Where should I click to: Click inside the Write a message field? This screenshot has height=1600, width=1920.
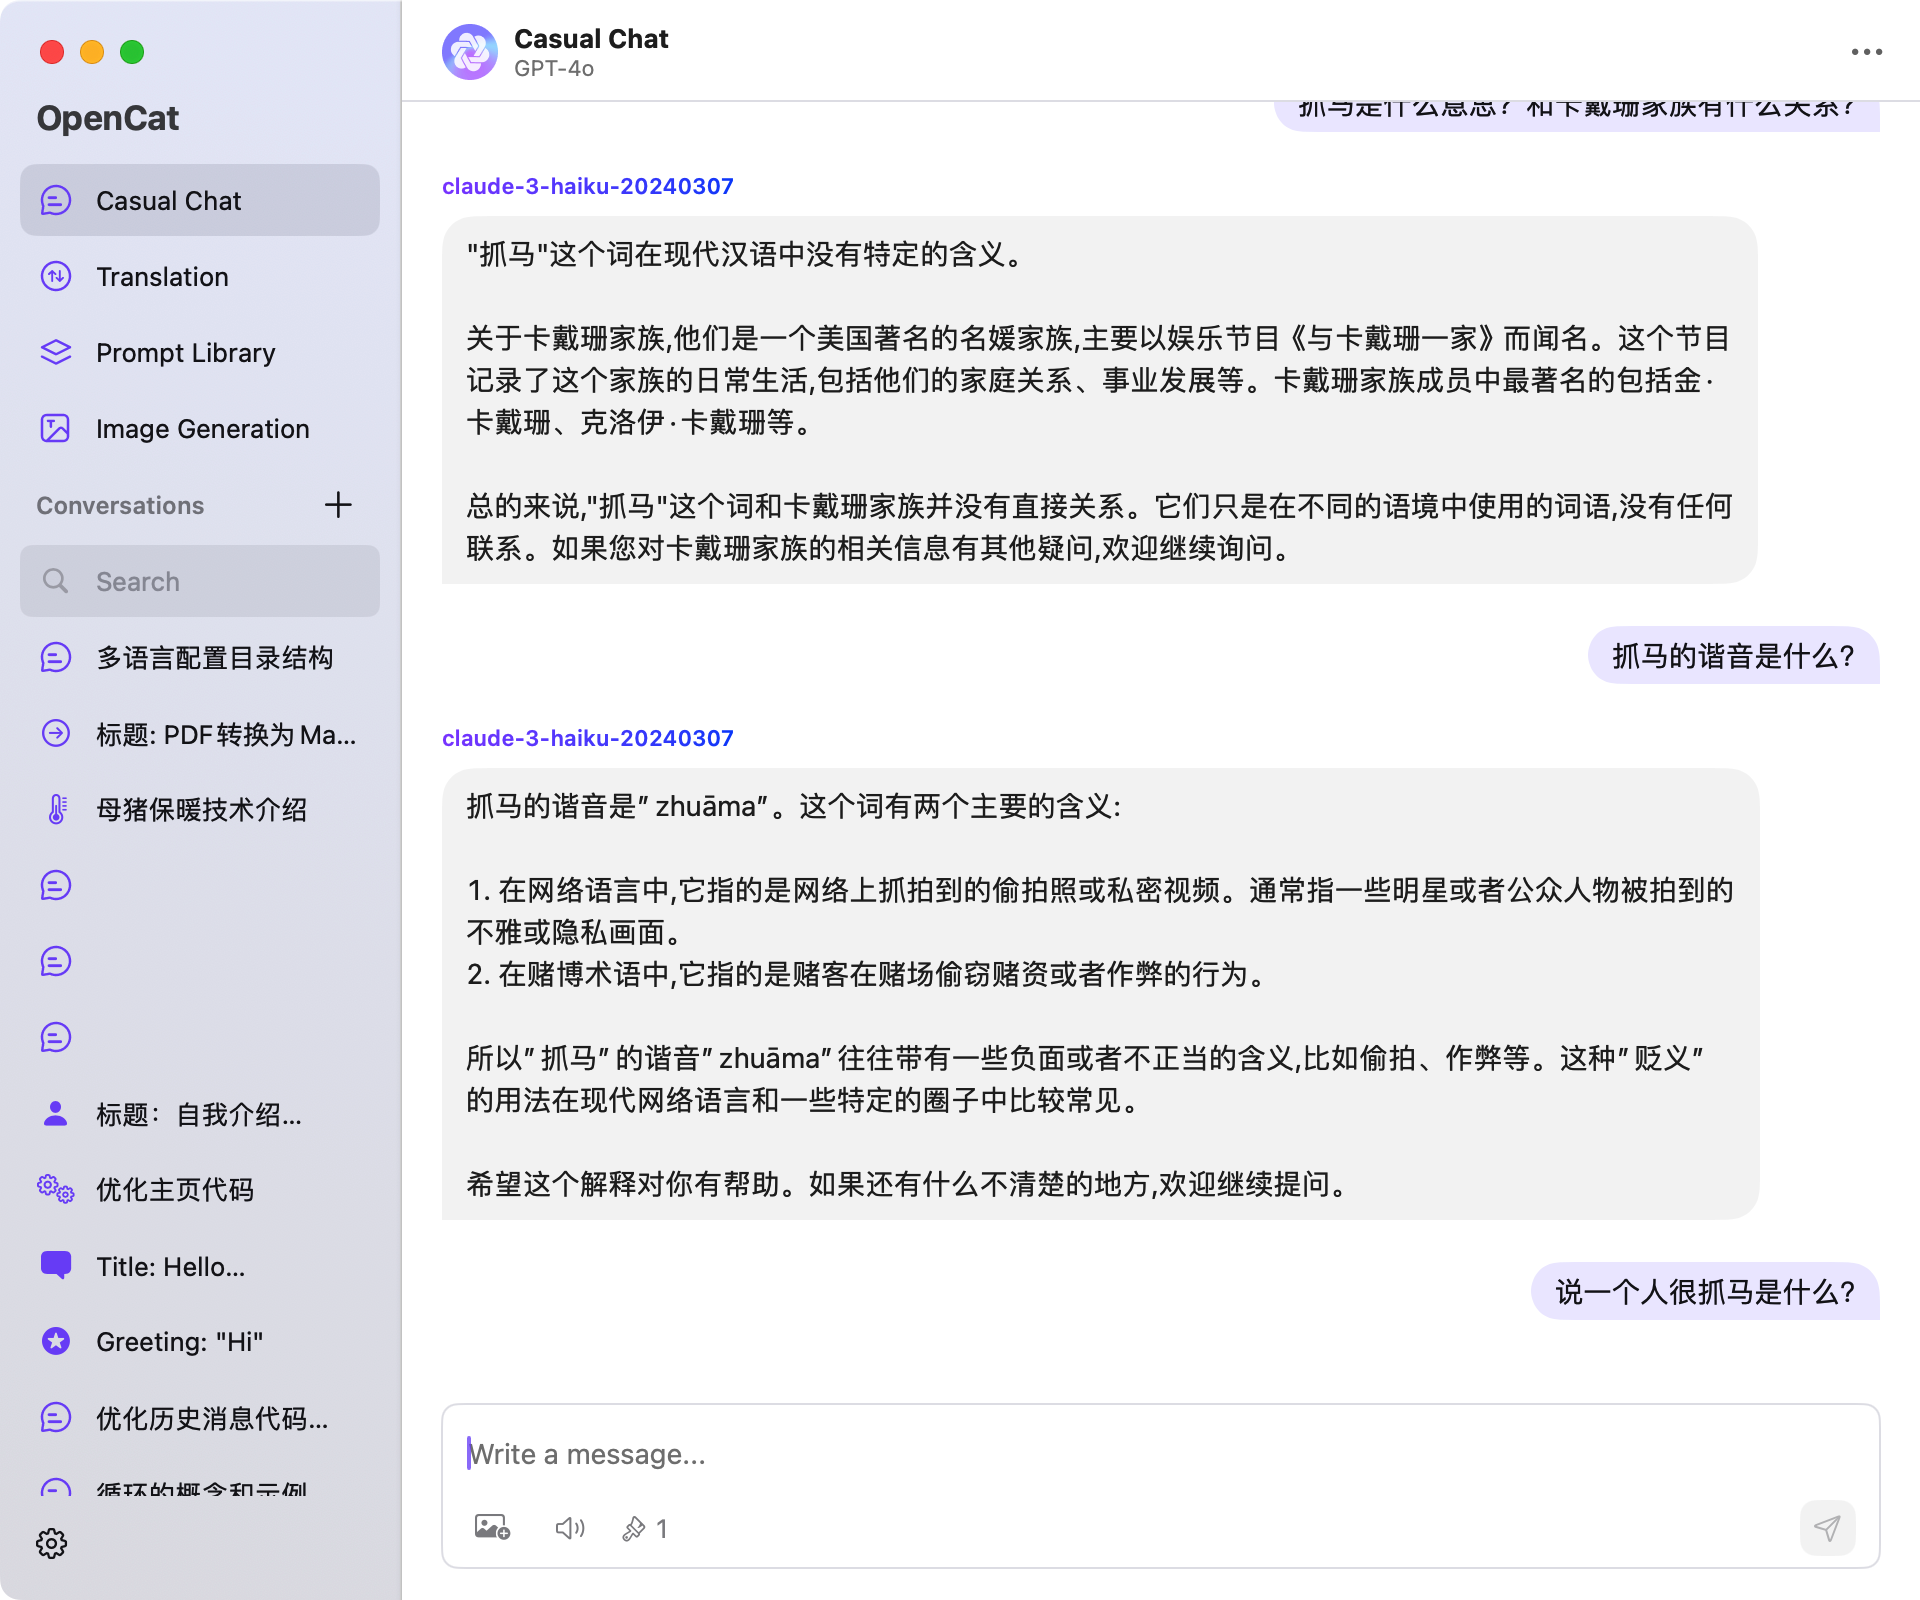[x=1160, y=1454]
